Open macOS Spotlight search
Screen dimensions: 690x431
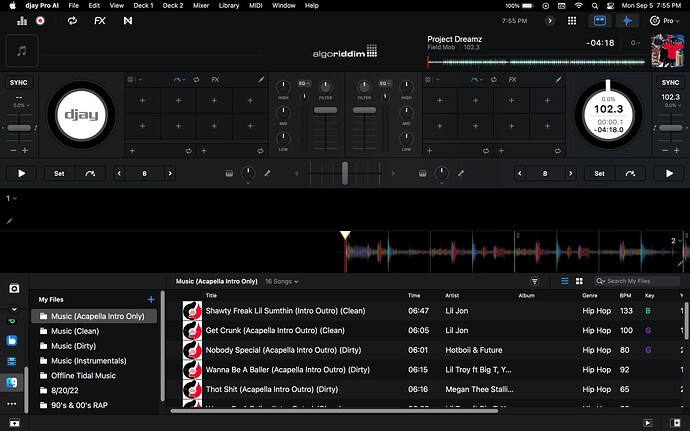(x=595, y=6)
